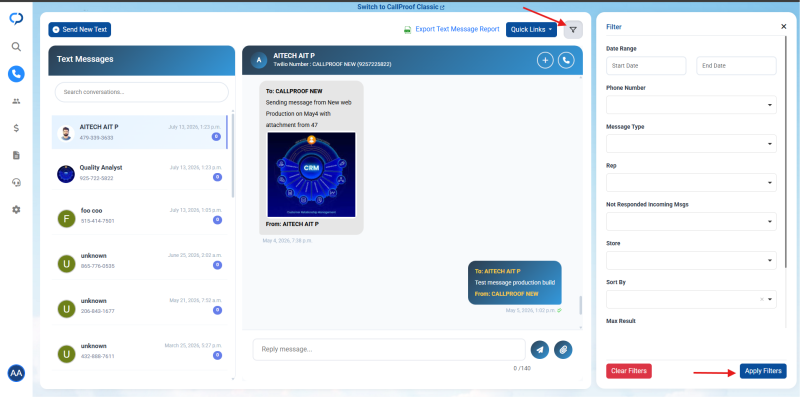Viewport: 800px width, 397px height.
Task: Click 'May 4, 2026, 7:38 p.m.' timestamp
Action: (x=287, y=240)
